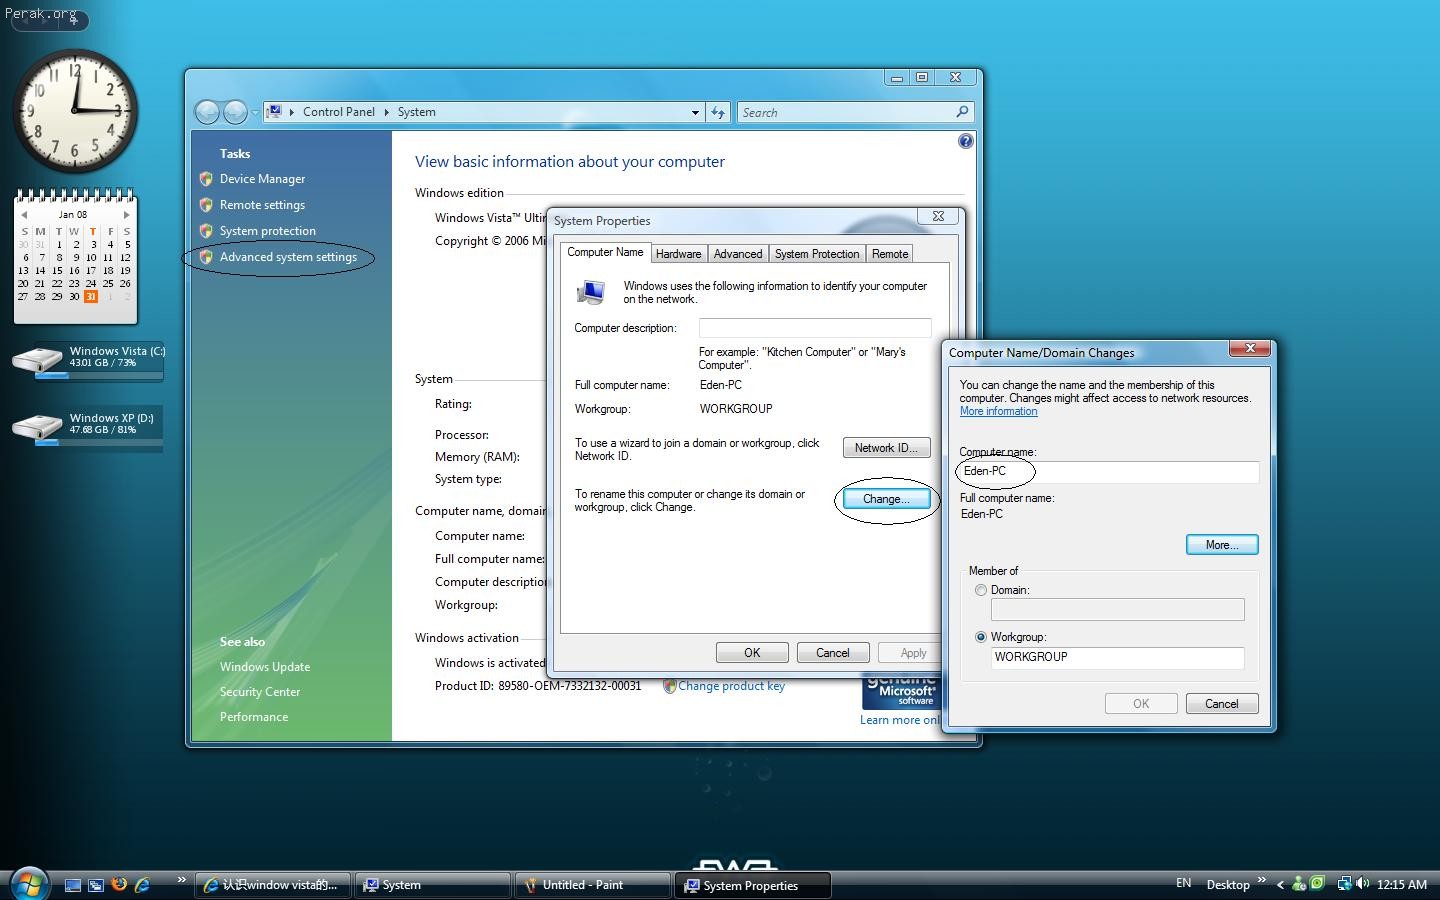Click the shield icon beside Device Manager

206,179
